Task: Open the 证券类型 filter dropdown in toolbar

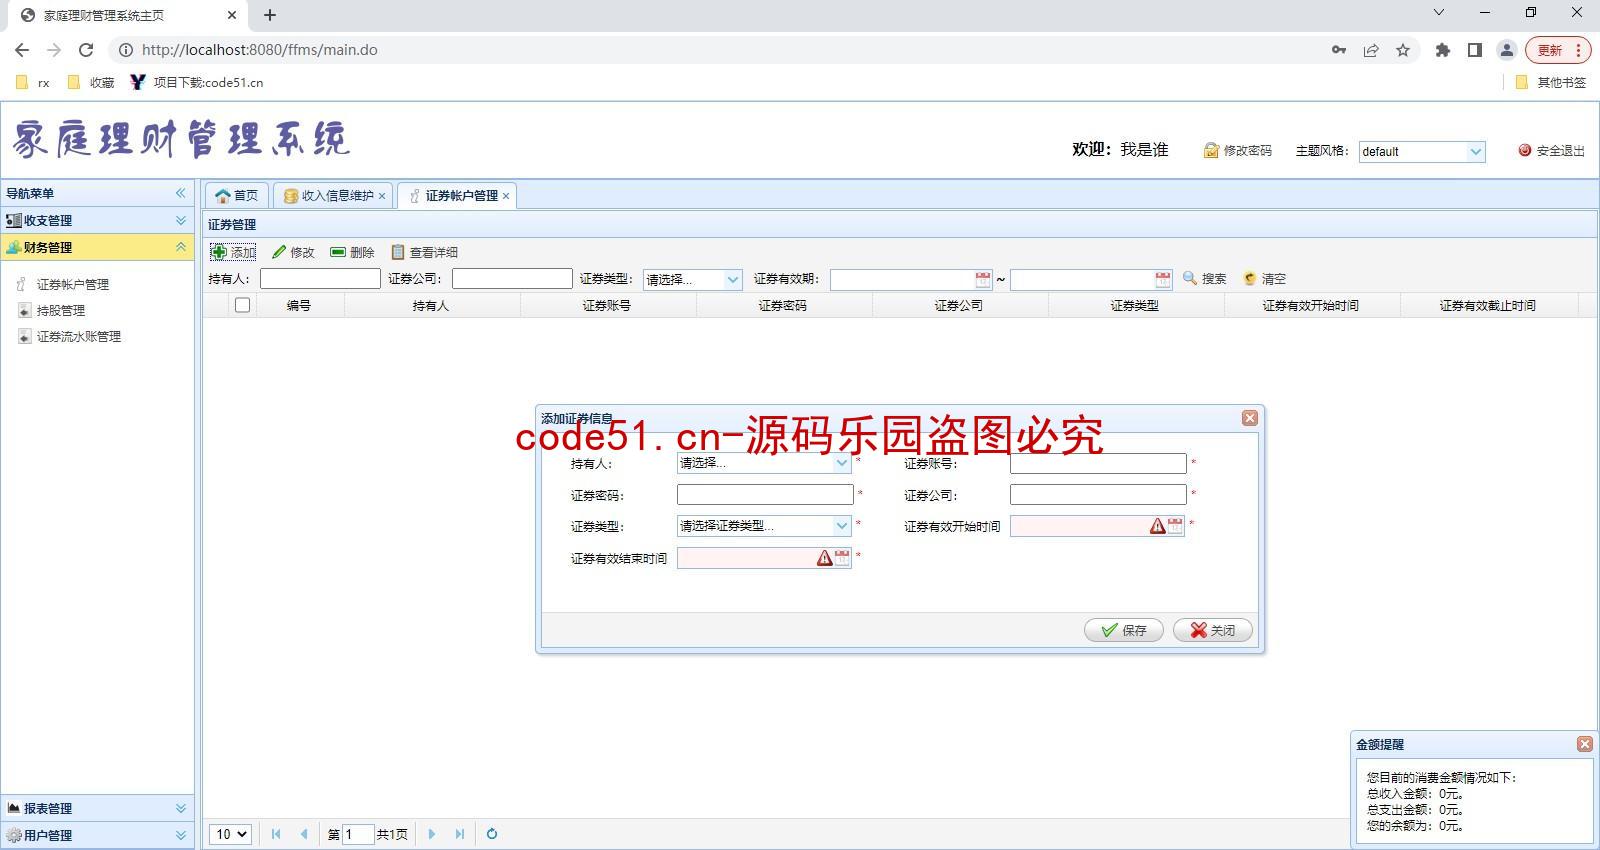Action: pyautogui.click(x=733, y=280)
